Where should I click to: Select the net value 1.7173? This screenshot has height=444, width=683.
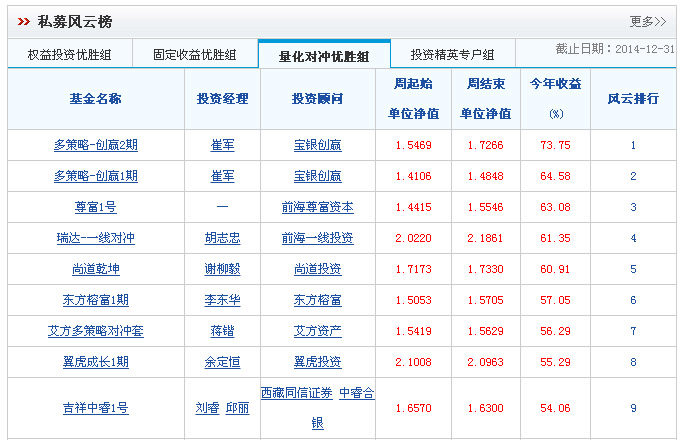point(413,269)
